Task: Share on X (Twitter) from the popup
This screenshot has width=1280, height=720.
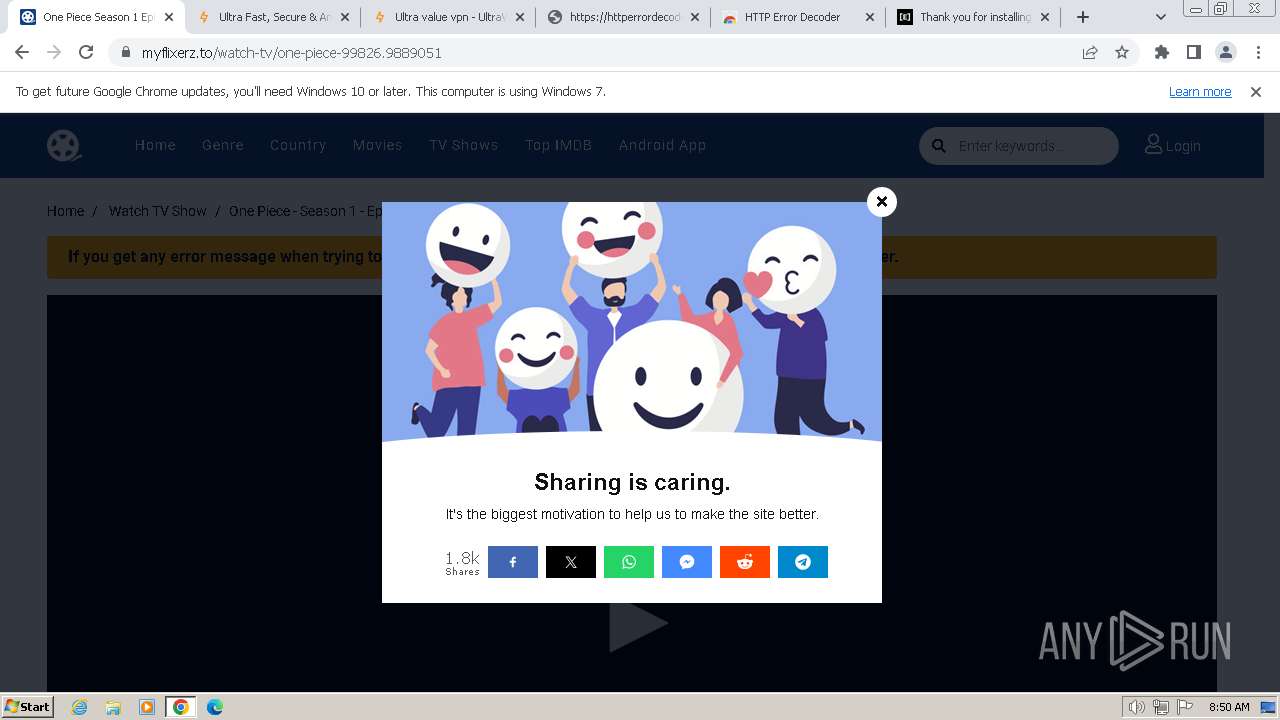Action: (571, 562)
